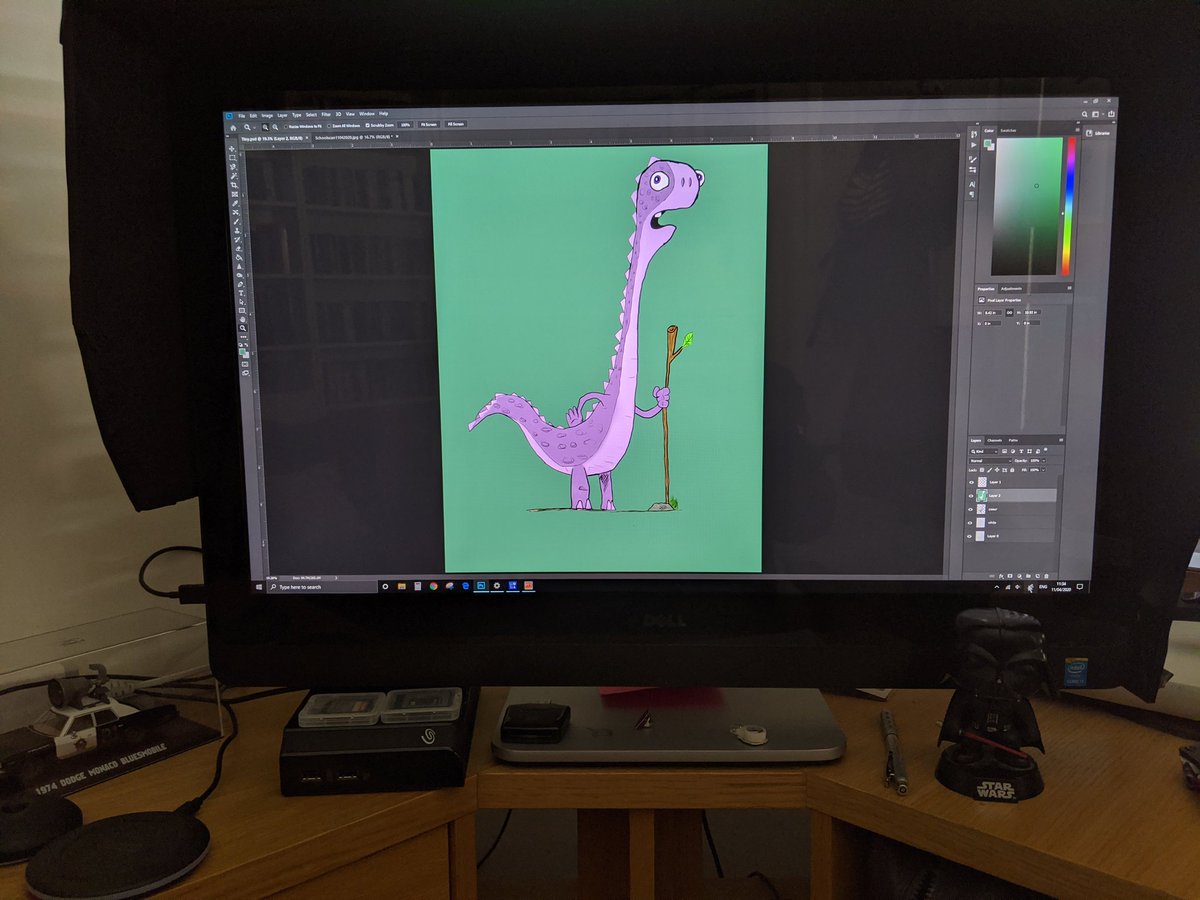Screen dimensions: 1200x900
Task: Select the Pen tool
Action: [x=241, y=284]
